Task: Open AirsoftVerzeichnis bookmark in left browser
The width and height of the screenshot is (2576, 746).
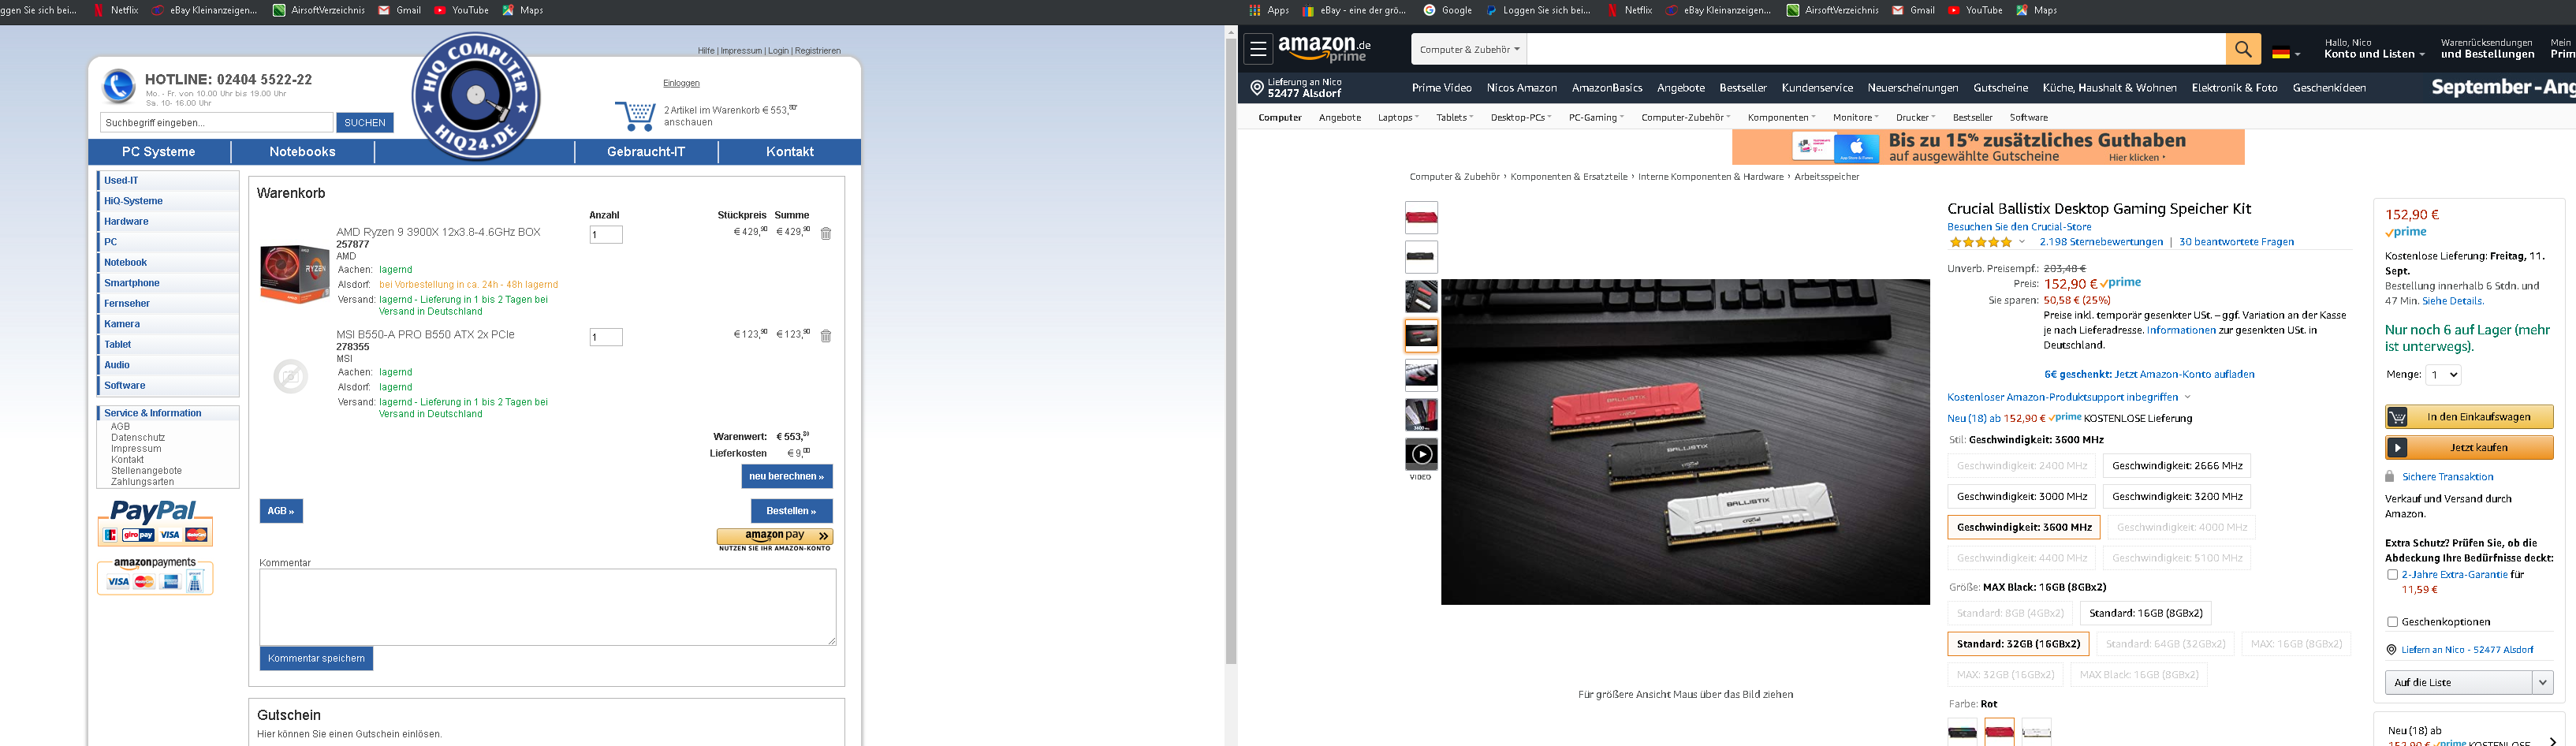Action: pyautogui.click(x=319, y=10)
